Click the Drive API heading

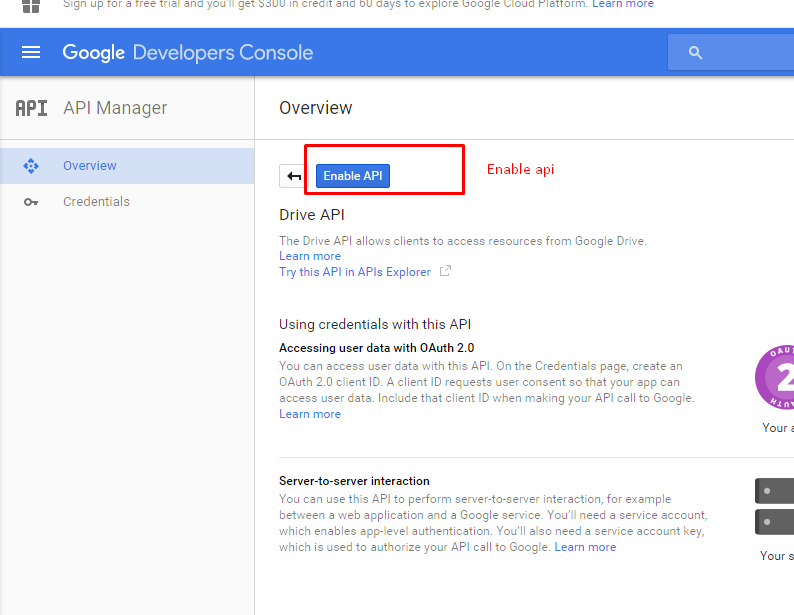point(312,215)
